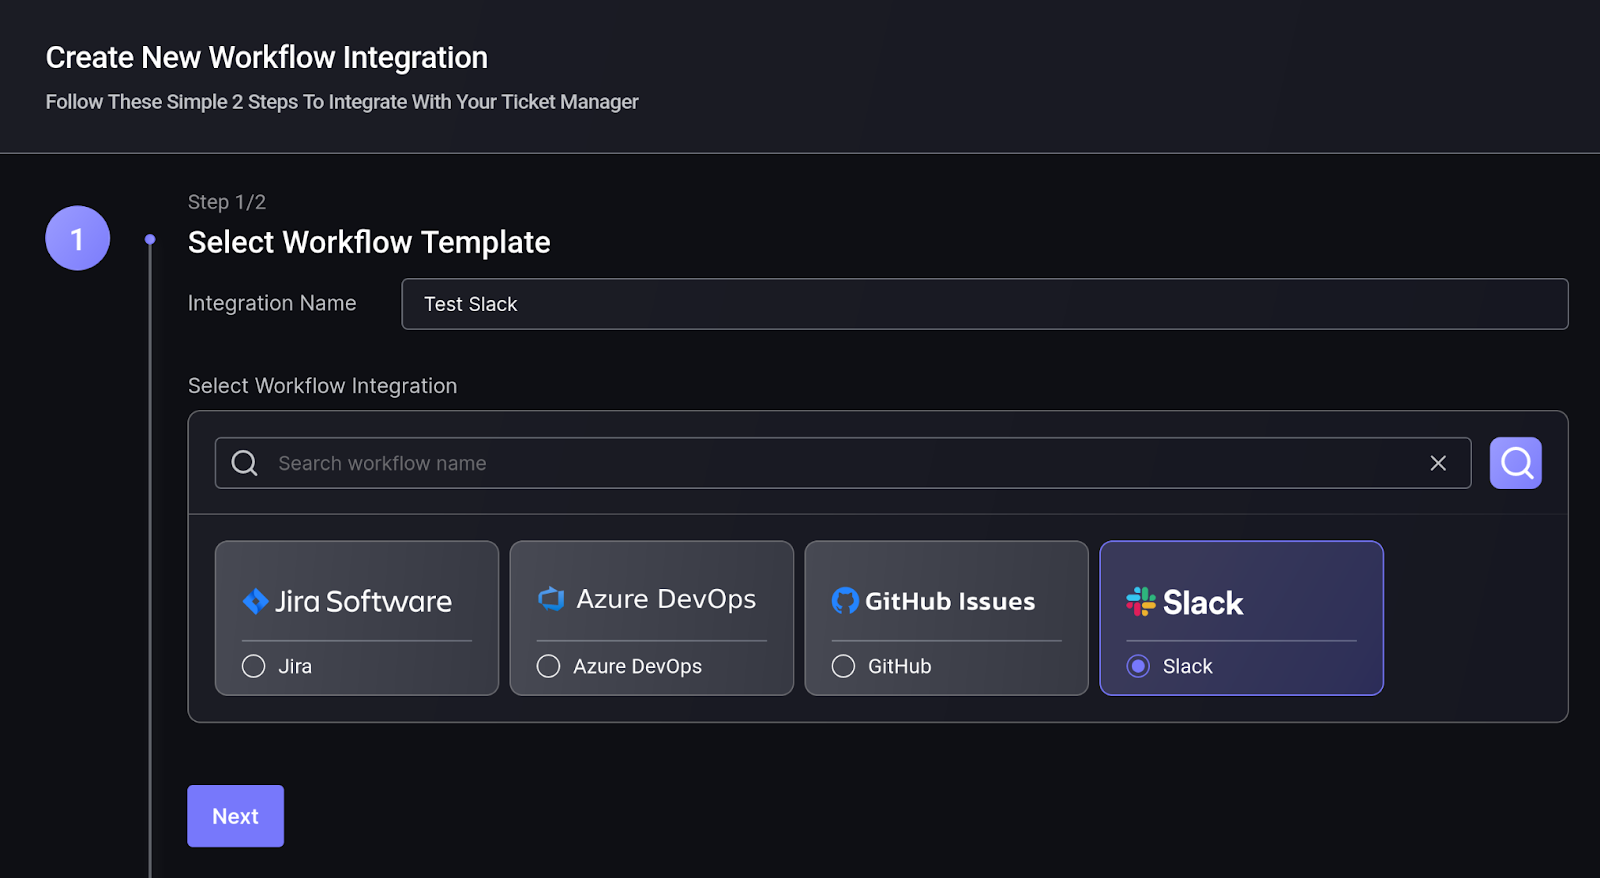Click the Slack card title text

click(1203, 603)
